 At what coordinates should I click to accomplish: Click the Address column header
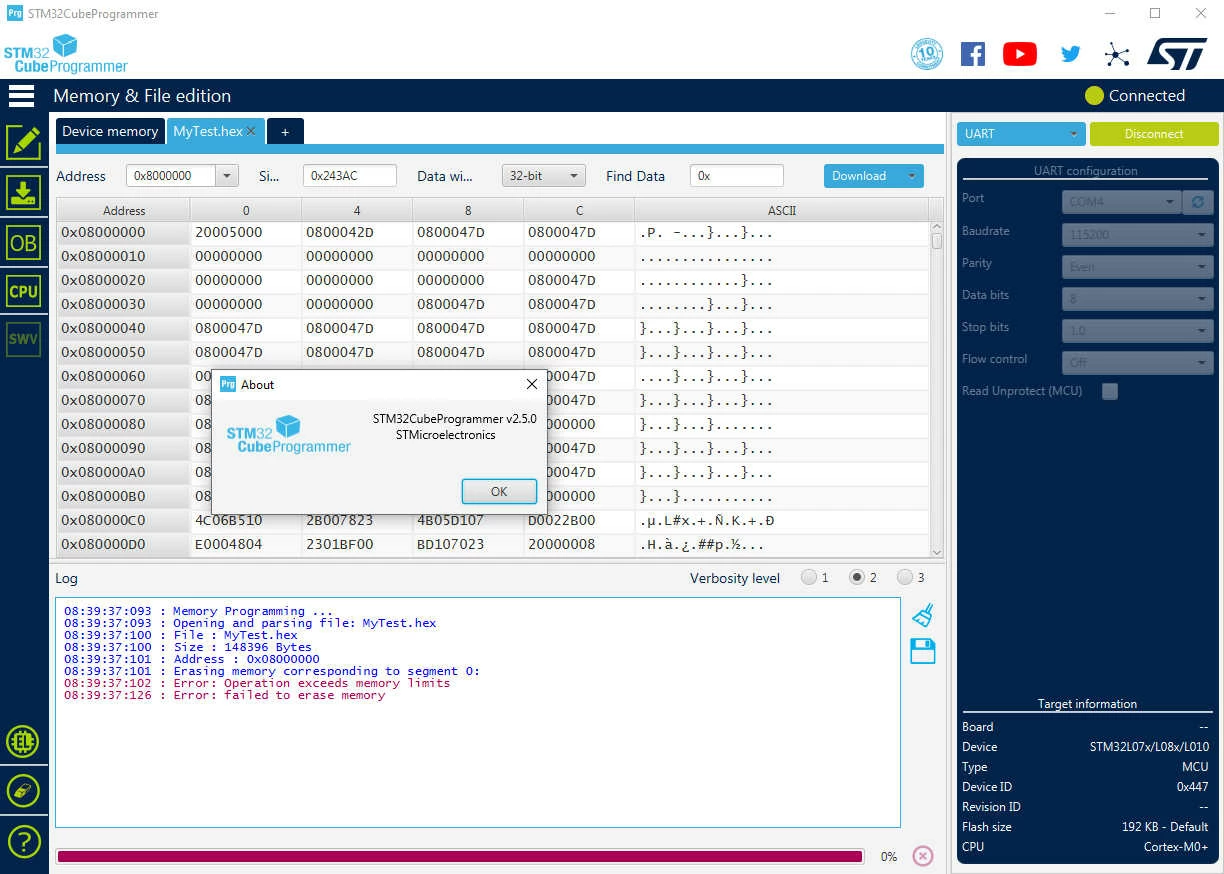[x=124, y=210]
